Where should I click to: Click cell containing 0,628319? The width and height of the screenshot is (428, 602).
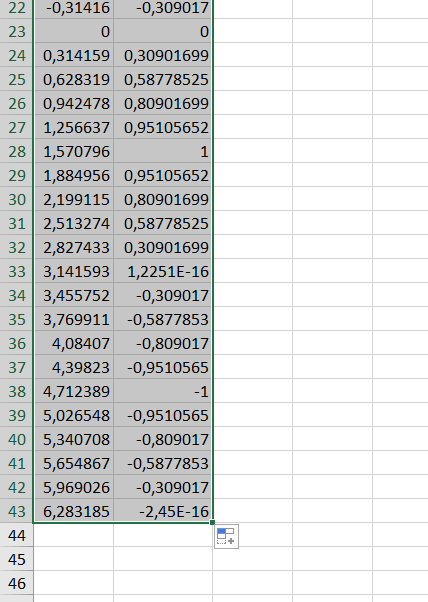tap(74, 79)
